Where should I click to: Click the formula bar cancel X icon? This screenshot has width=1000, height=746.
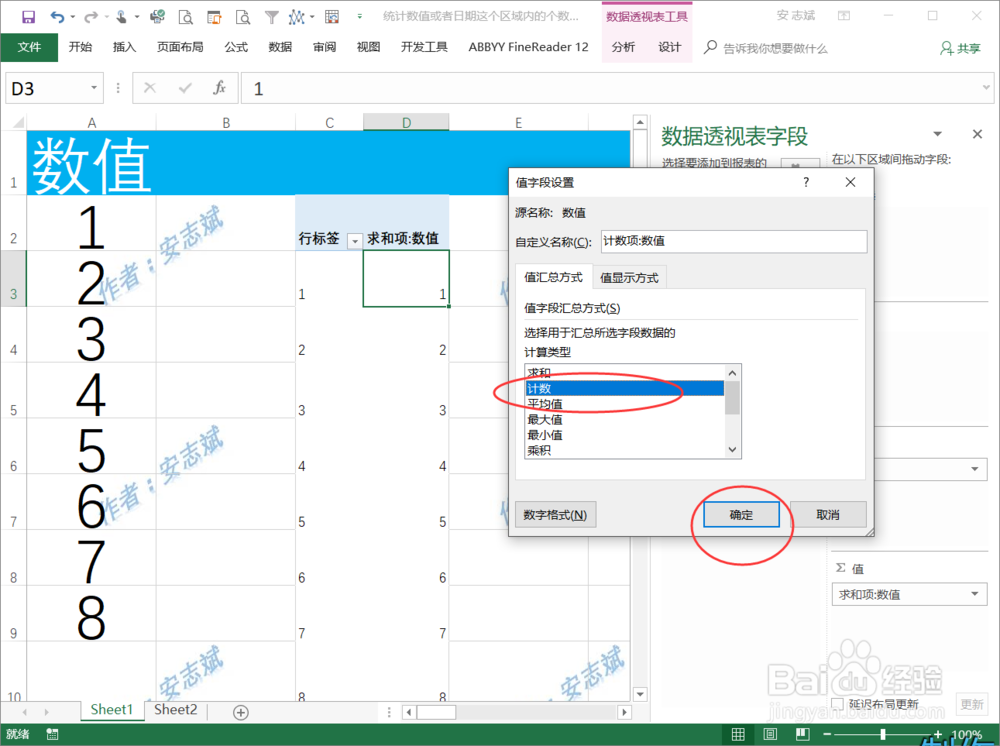tap(150, 88)
